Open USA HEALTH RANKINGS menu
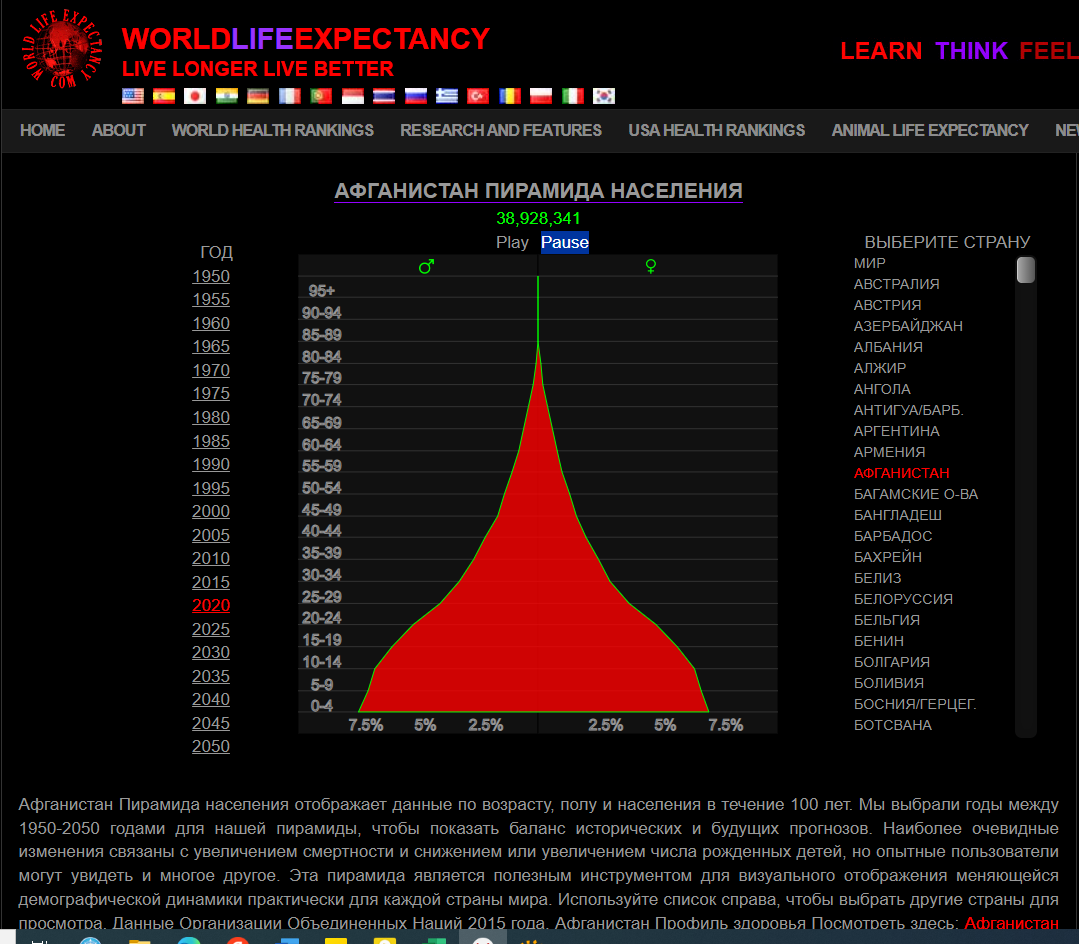Screen dimensions: 1079x944 tap(716, 130)
